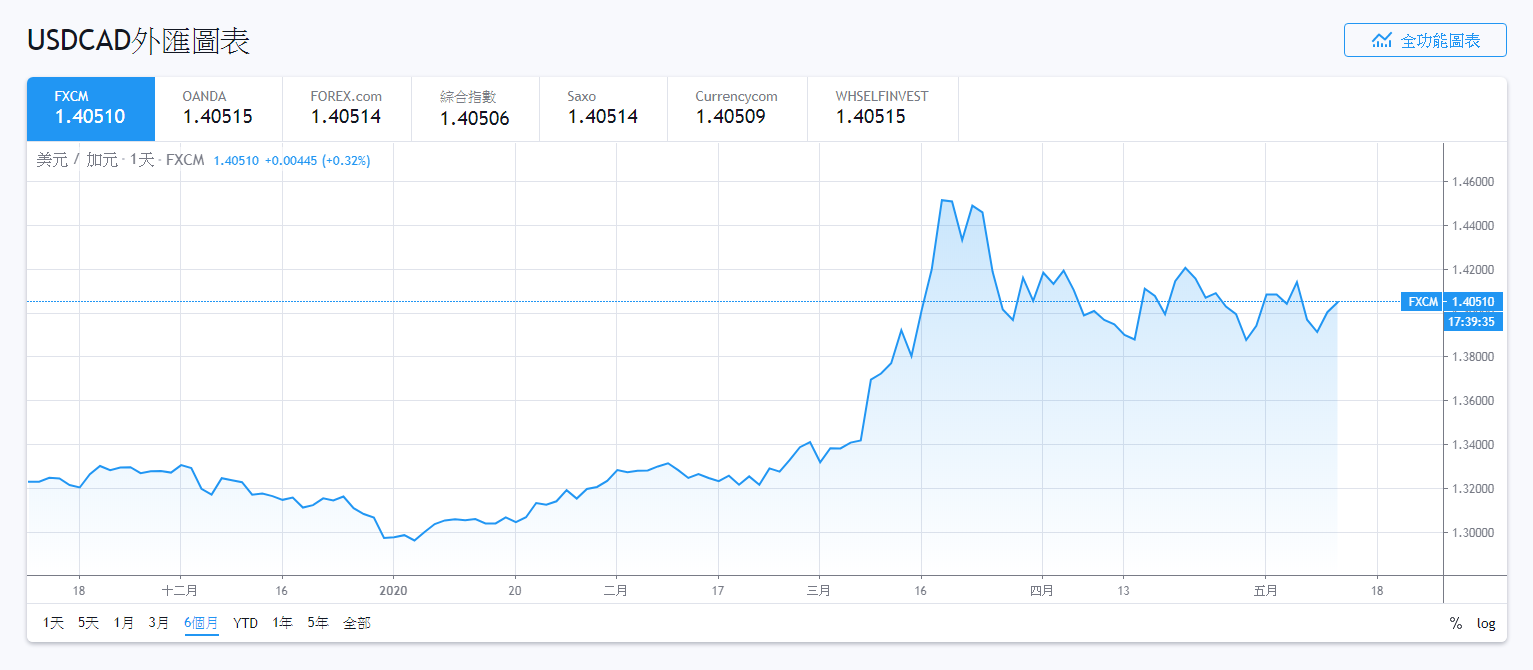
Task: Change chart range to 3月
Action: [x=158, y=623]
